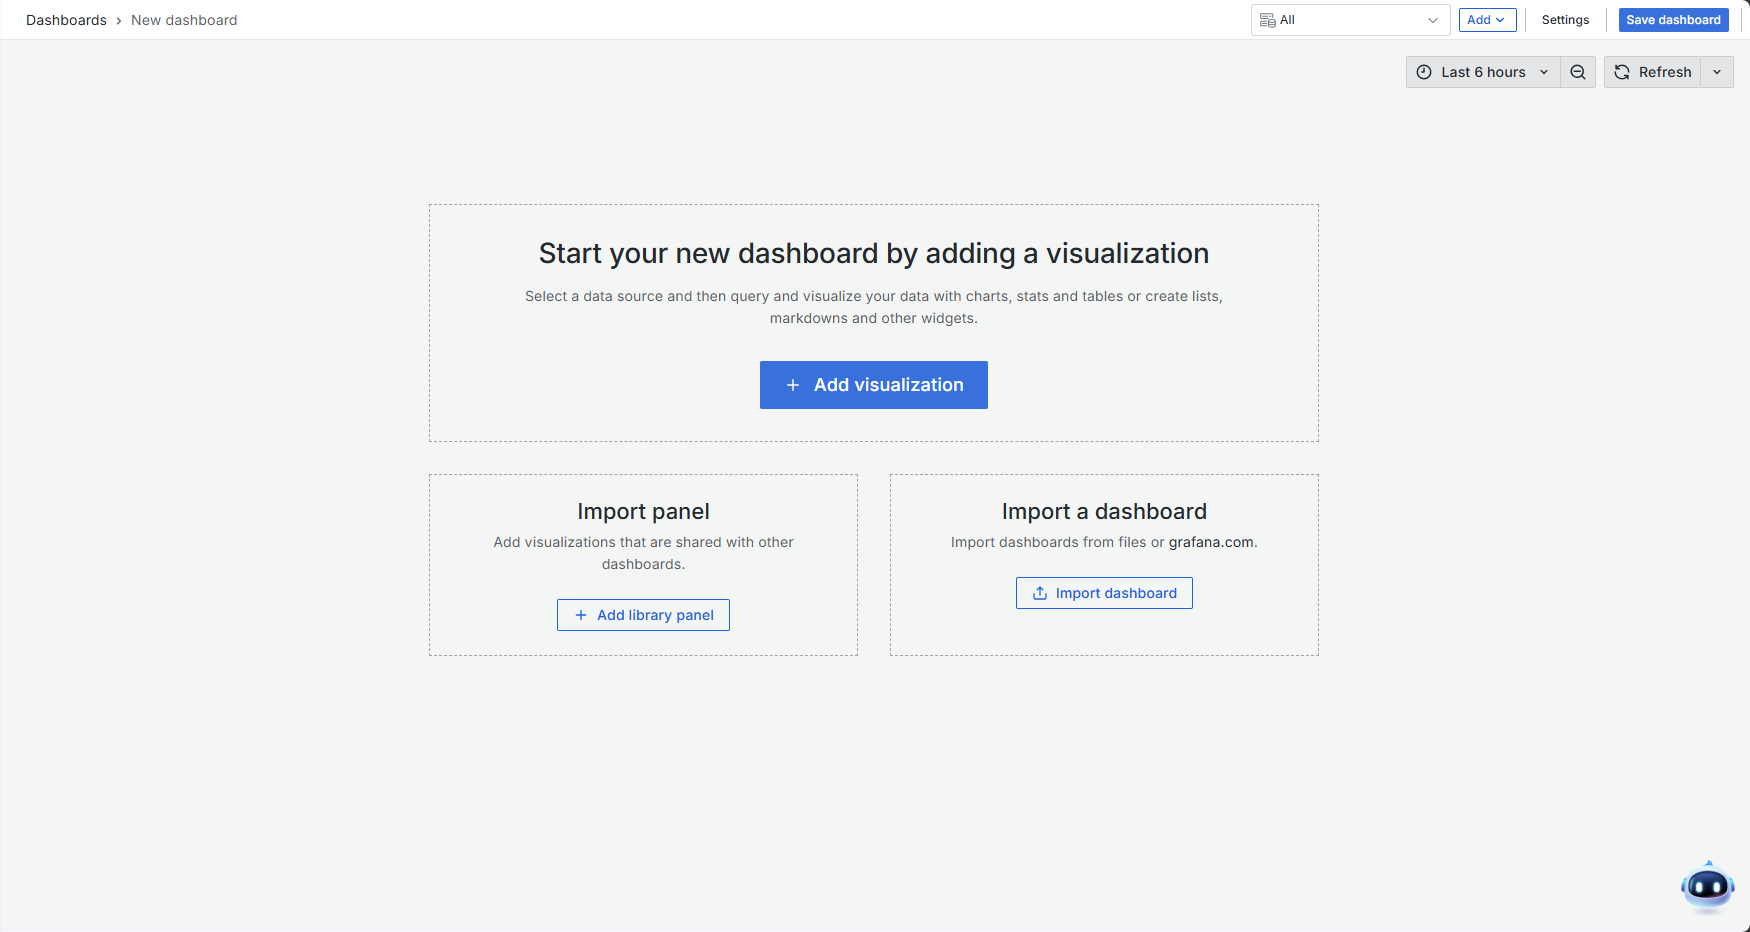The image size is (1750, 932).
Task: Click the plus icon on Add library panel
Action: pyautogui.click(x=581, y=615)
